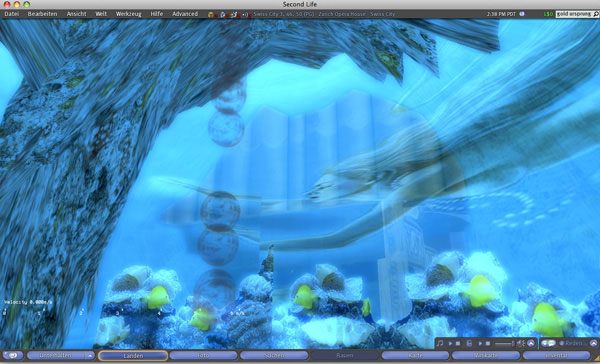The width and height of the screenshot is (600, 364).
Task: Click the media film icon
Action: pyautogui.click(x=469, y=344)
